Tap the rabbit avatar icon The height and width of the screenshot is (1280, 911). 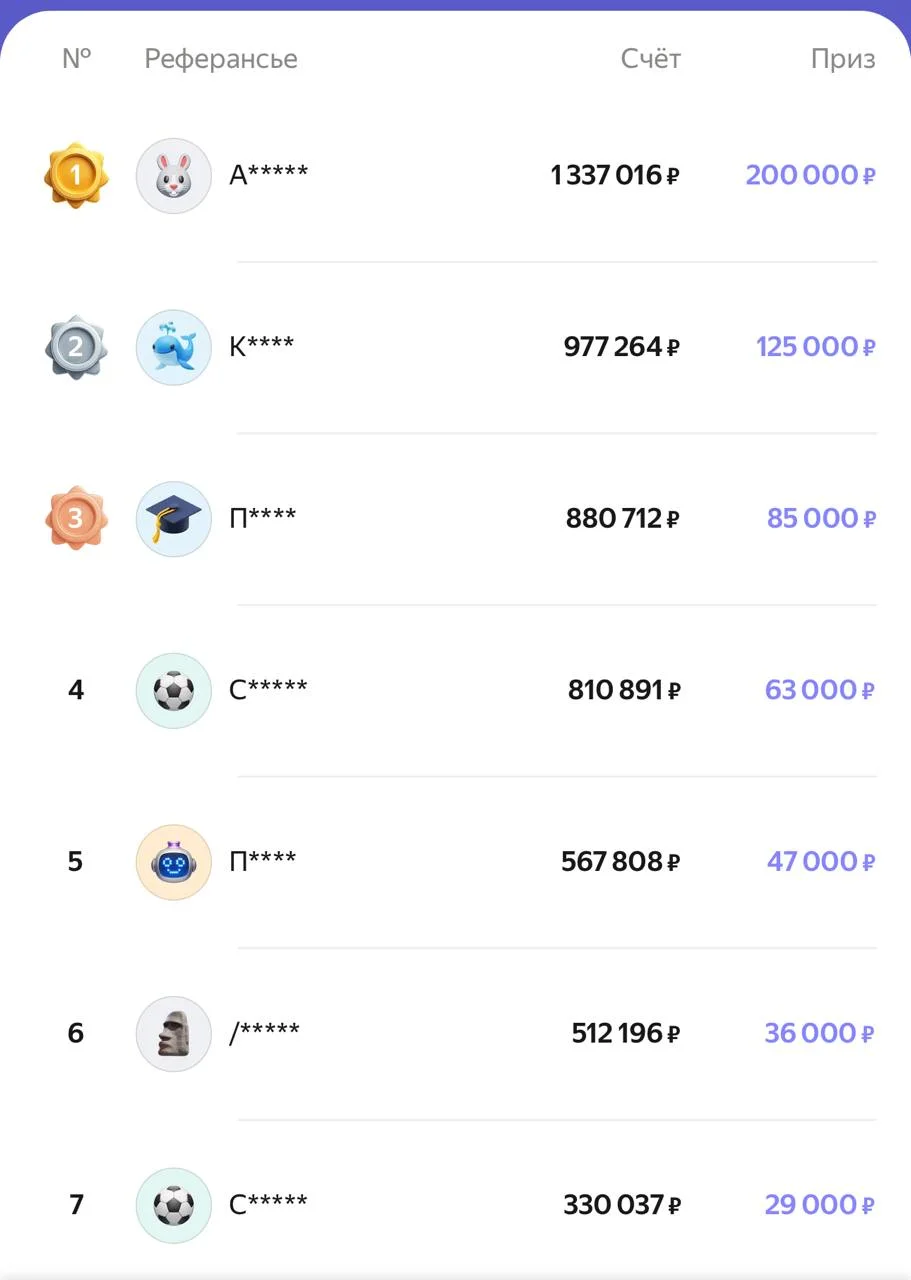click(x=174, y=176)
